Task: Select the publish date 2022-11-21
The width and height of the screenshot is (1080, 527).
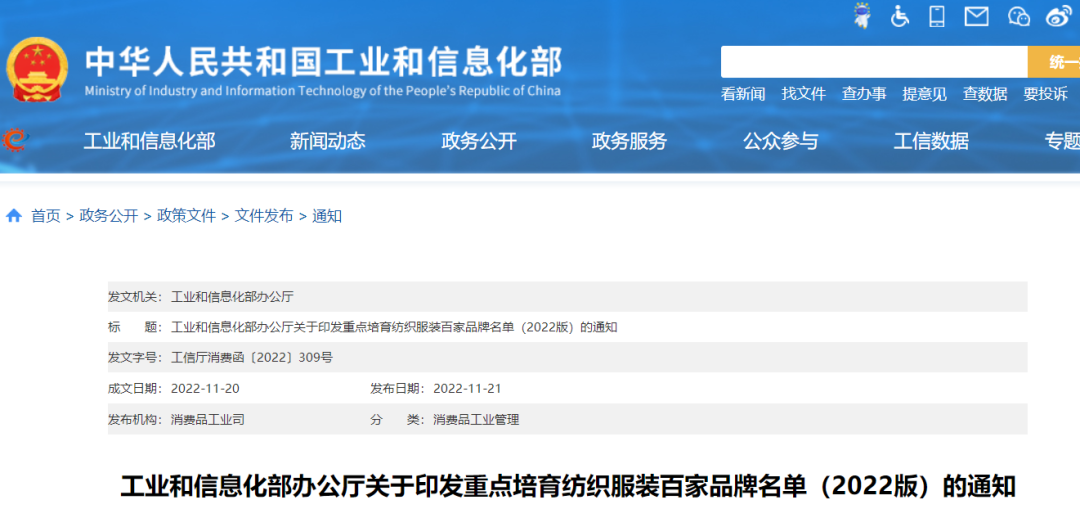Action: tap(467, 389)
